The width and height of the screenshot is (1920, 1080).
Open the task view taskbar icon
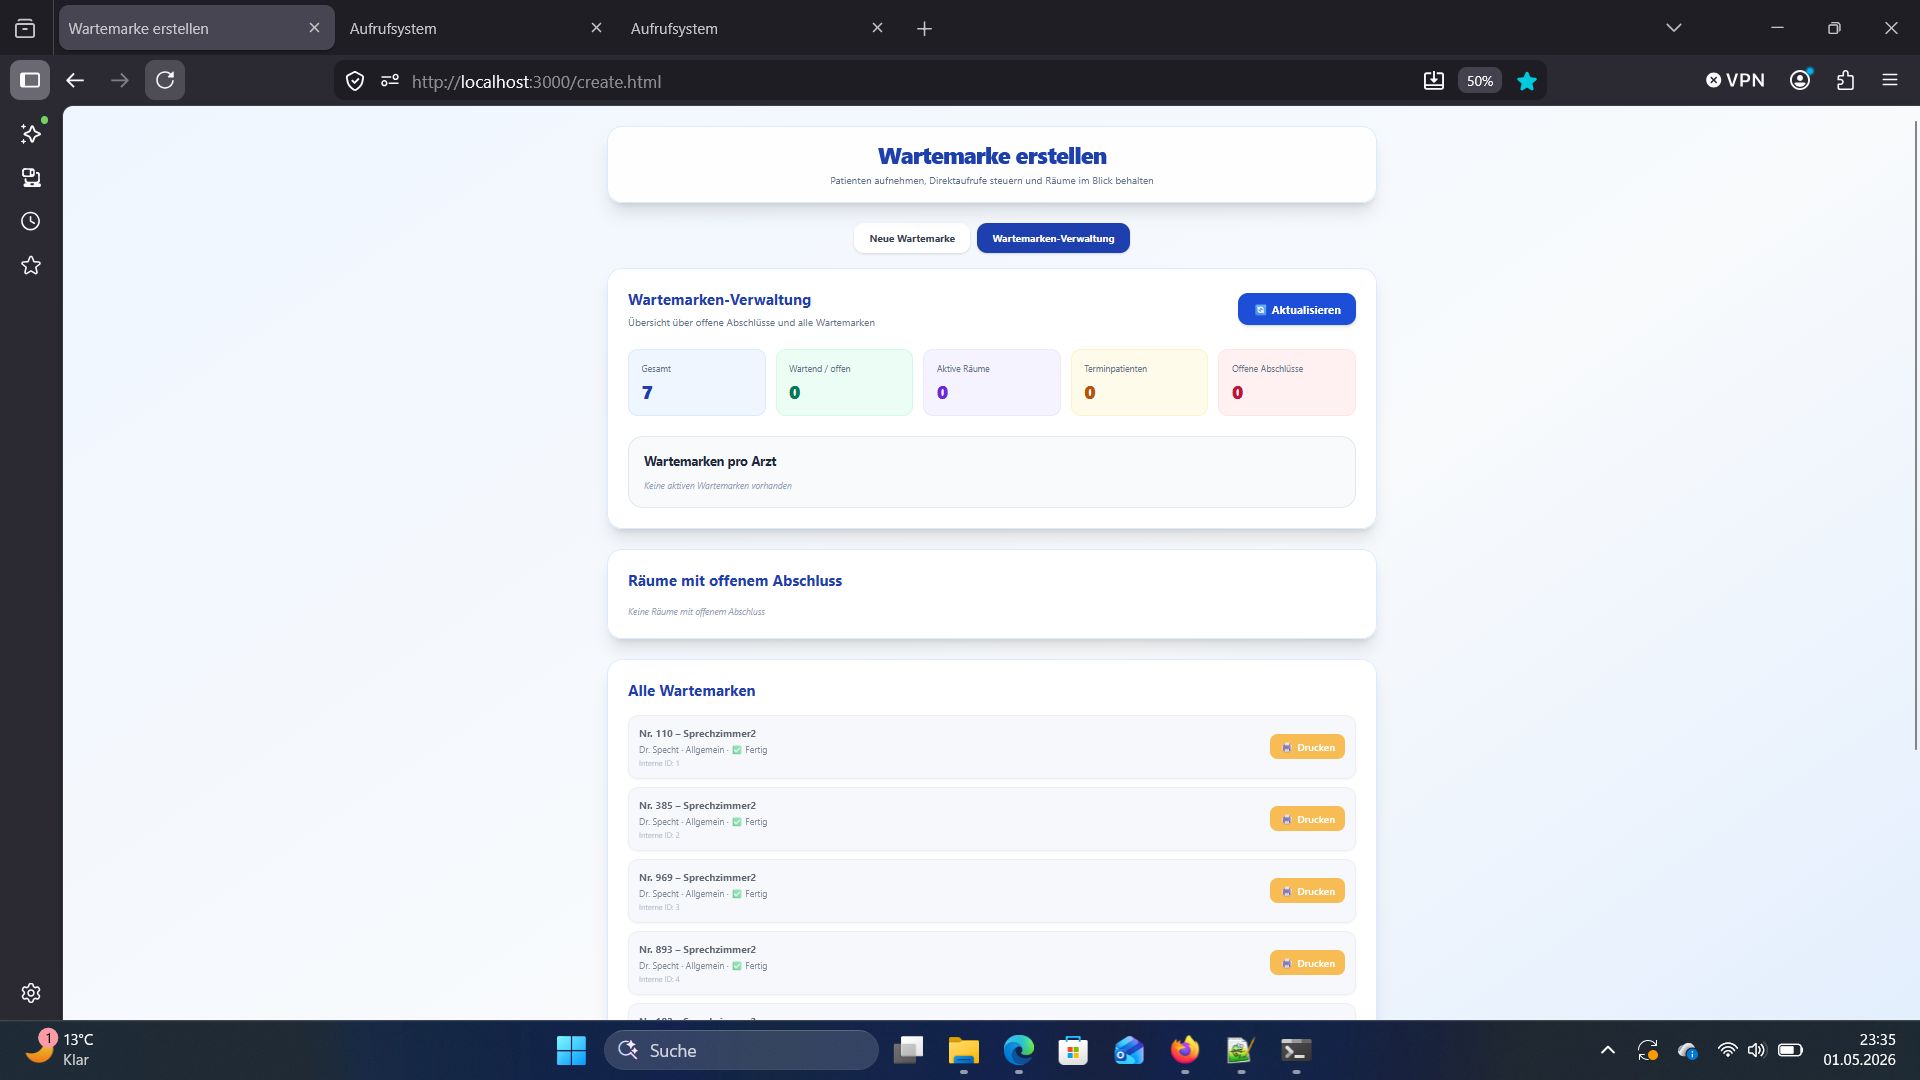908,1050
